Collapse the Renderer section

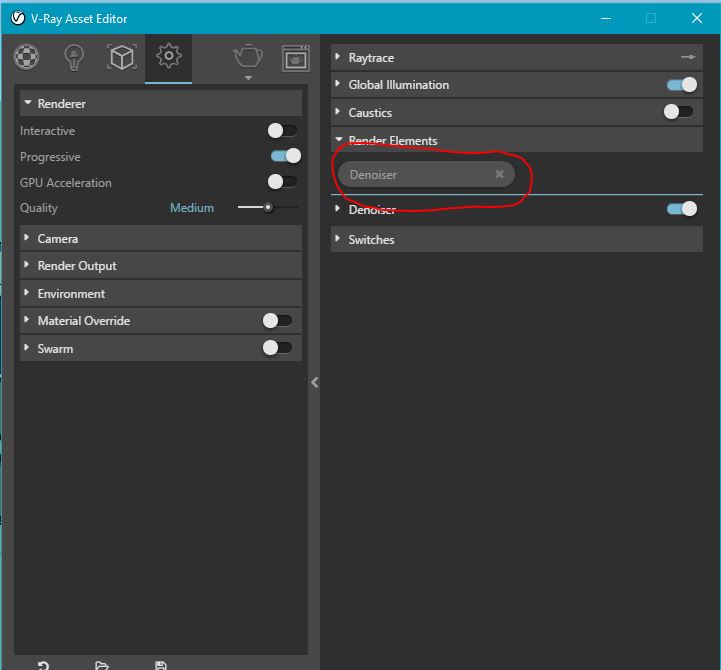[x=161, y=103]
